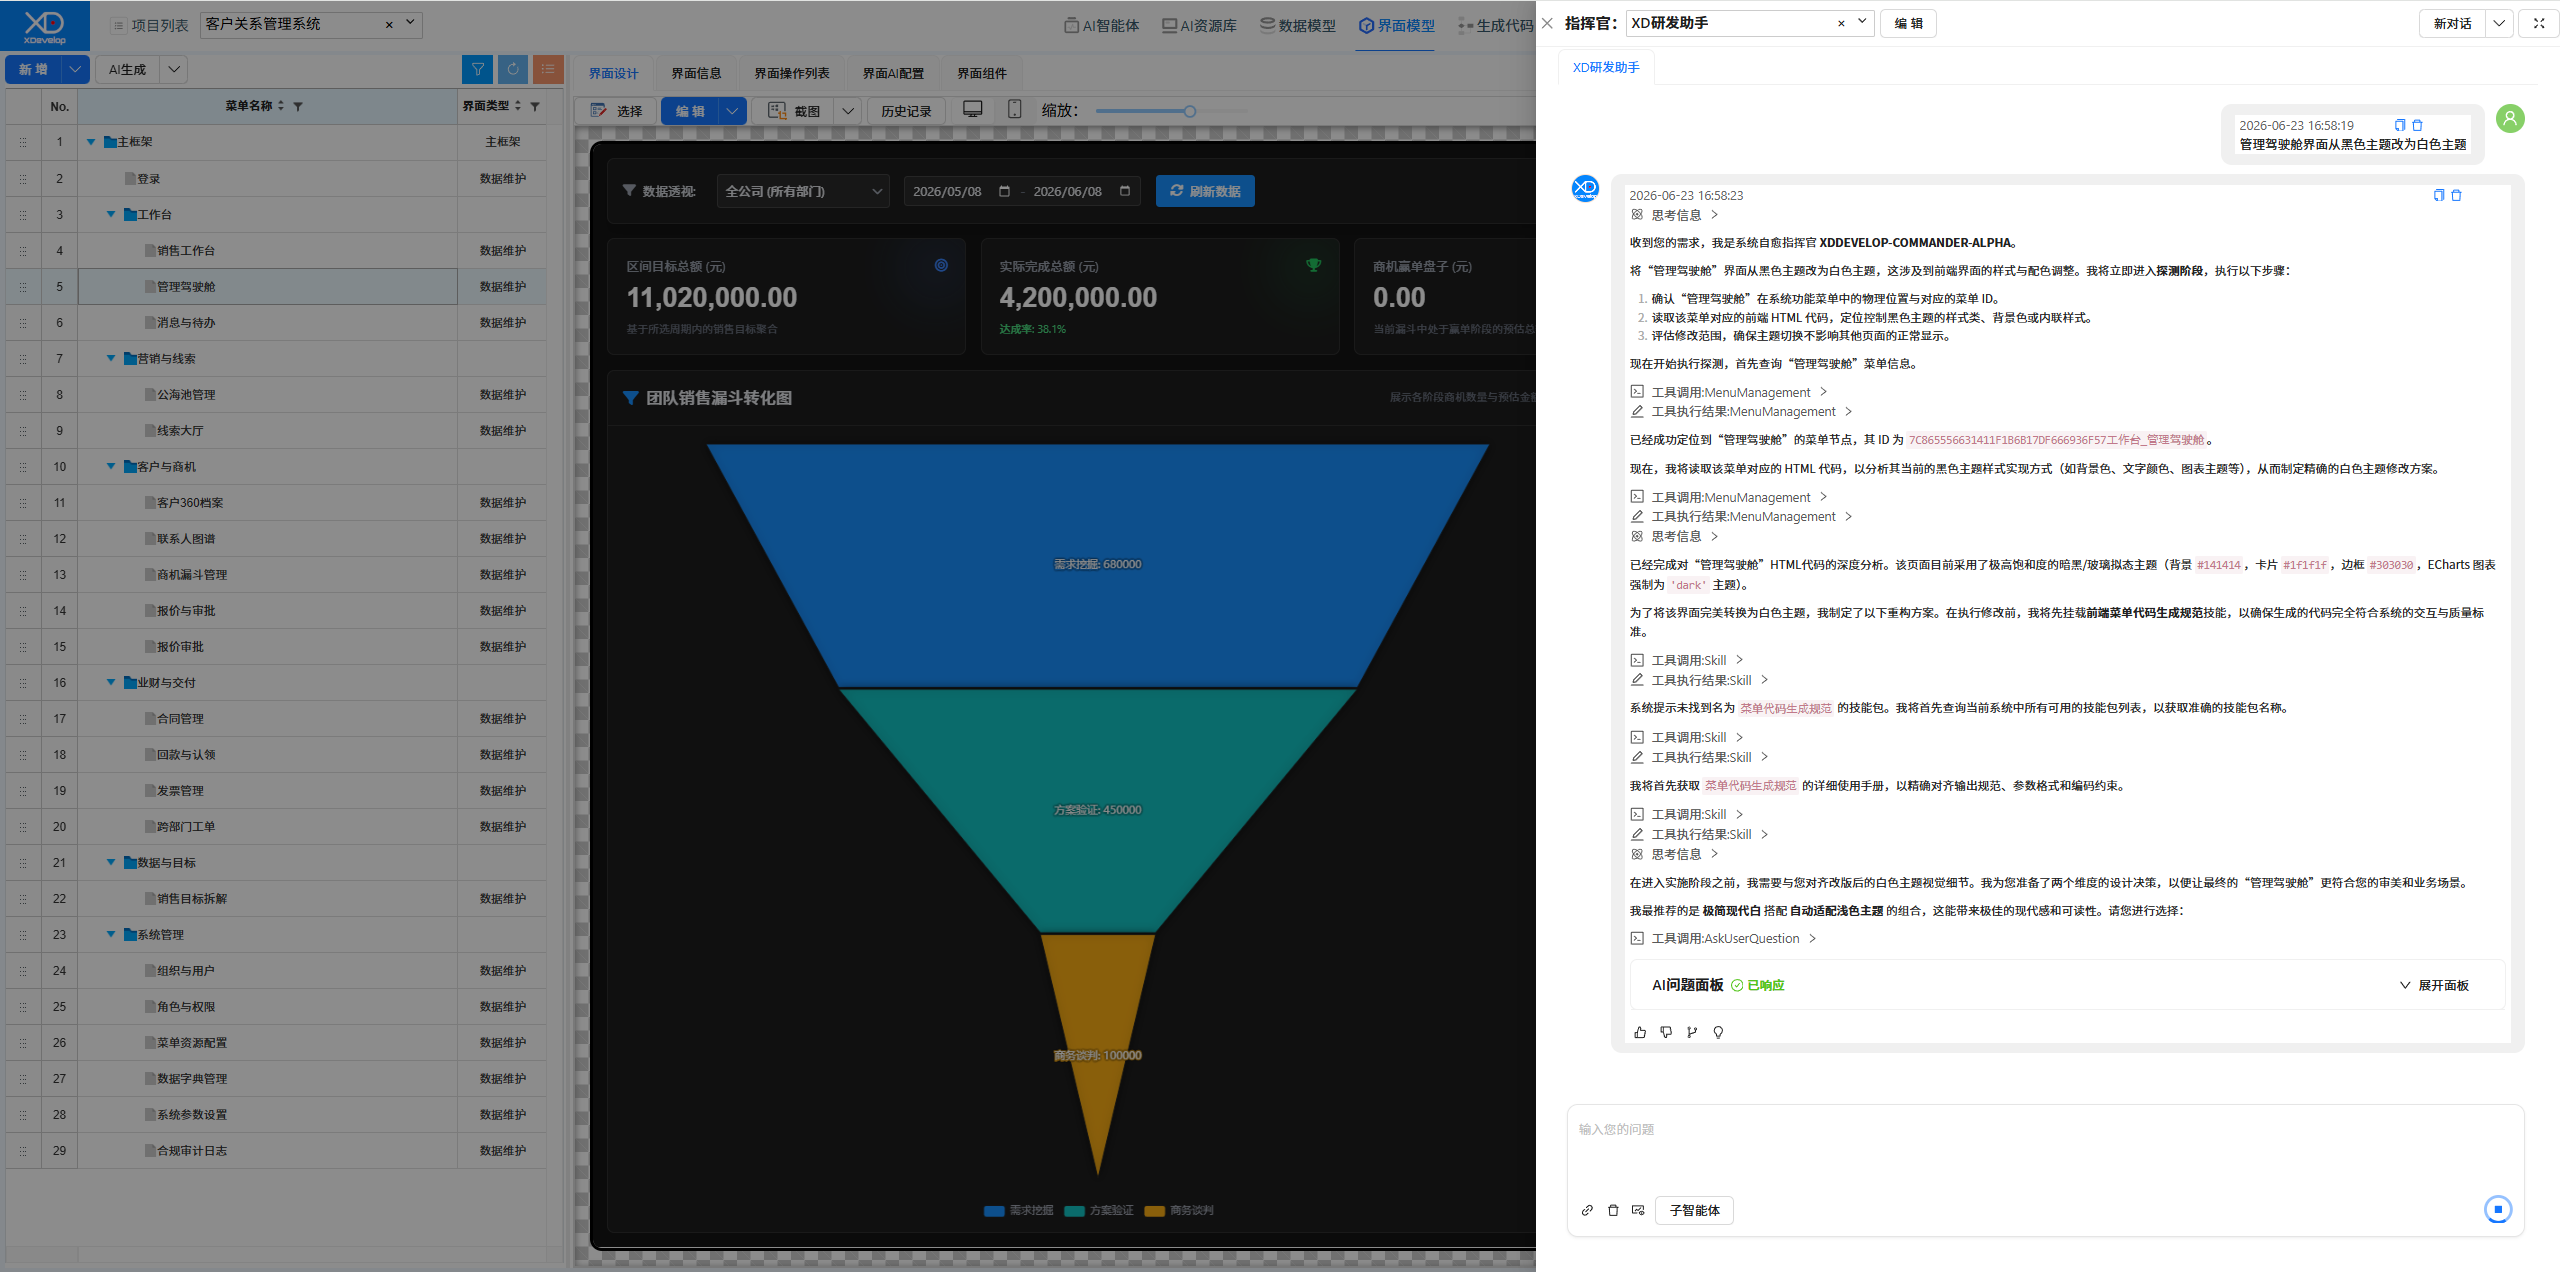Image resolution: width=2560 pixels, height=1272 pixels.
Task: Click the 子智能体 button
Action: pos(1694,1210)
